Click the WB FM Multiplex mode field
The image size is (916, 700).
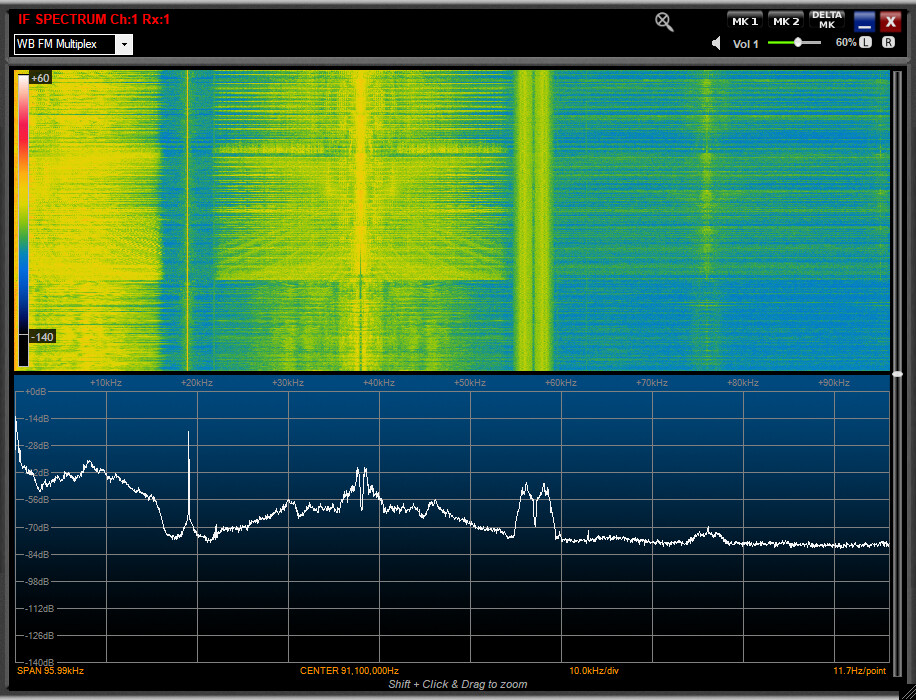pos(65,44)
